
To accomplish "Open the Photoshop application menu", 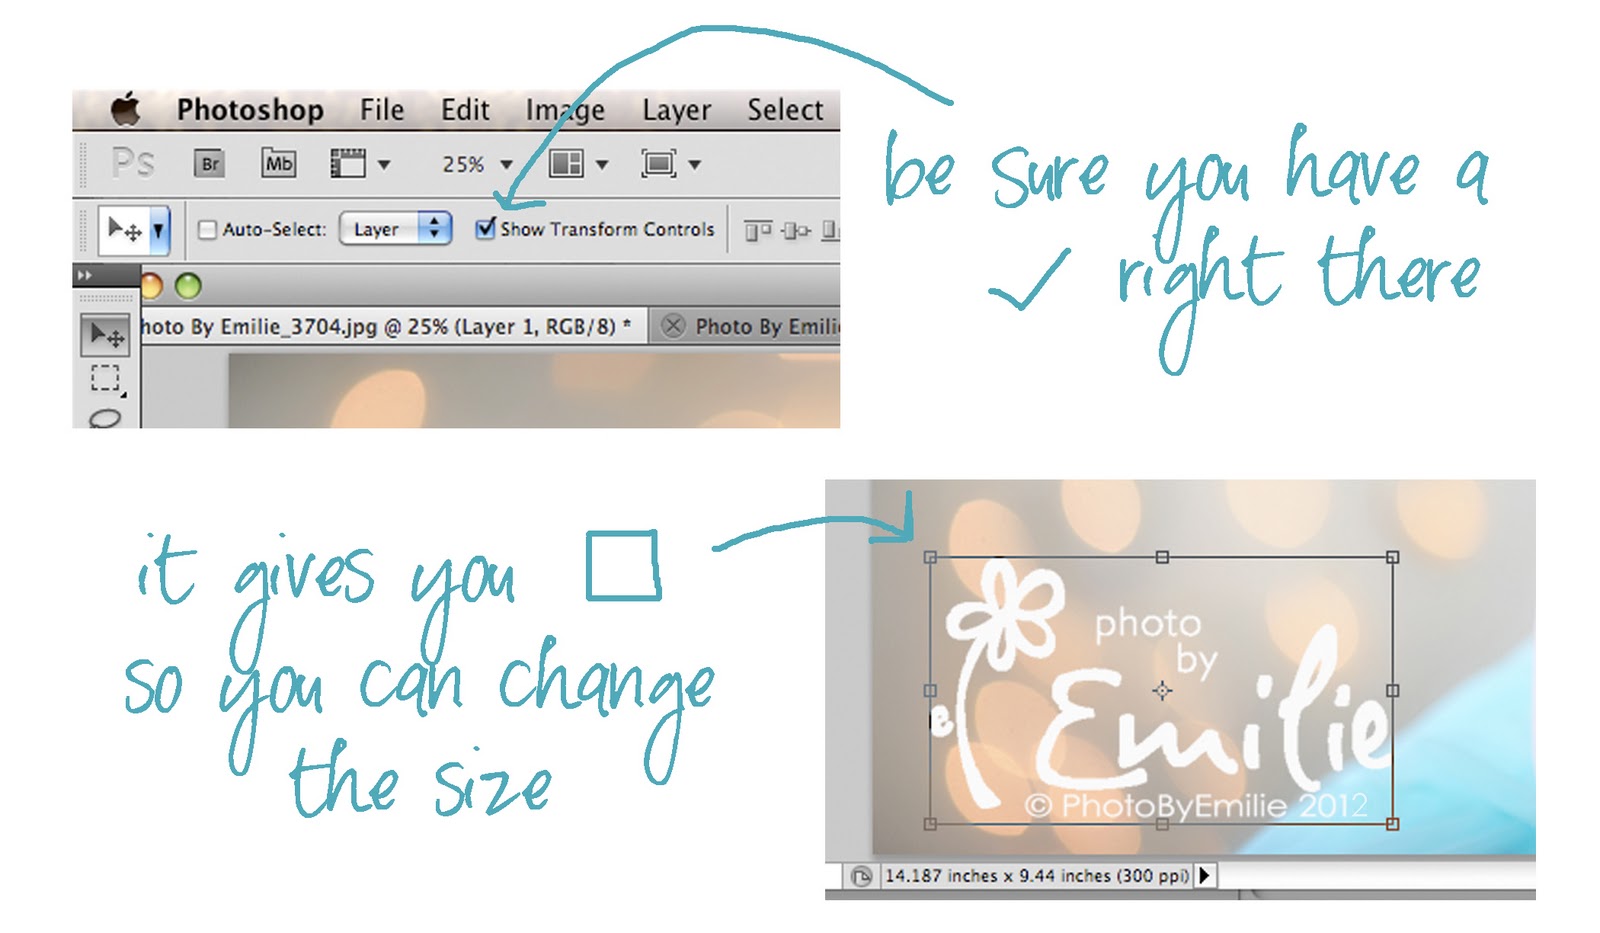I will coord(250,109).
